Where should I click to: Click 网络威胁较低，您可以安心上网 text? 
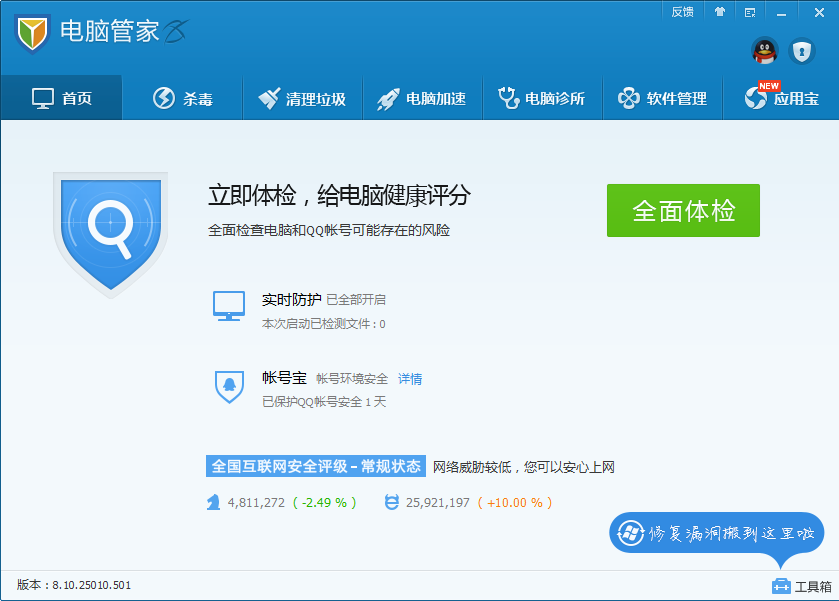click(523, 467)
